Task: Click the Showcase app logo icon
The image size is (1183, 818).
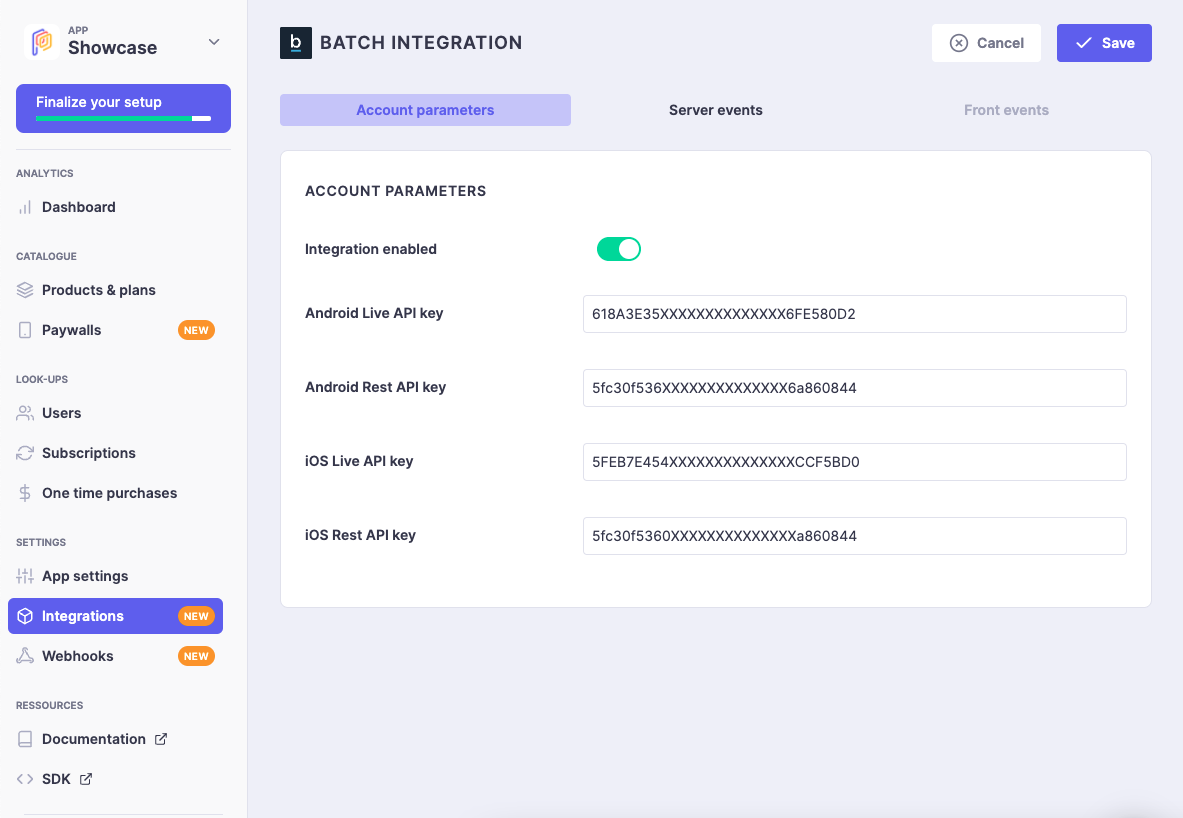Action: pyautogui.click(x=41, y=42)
